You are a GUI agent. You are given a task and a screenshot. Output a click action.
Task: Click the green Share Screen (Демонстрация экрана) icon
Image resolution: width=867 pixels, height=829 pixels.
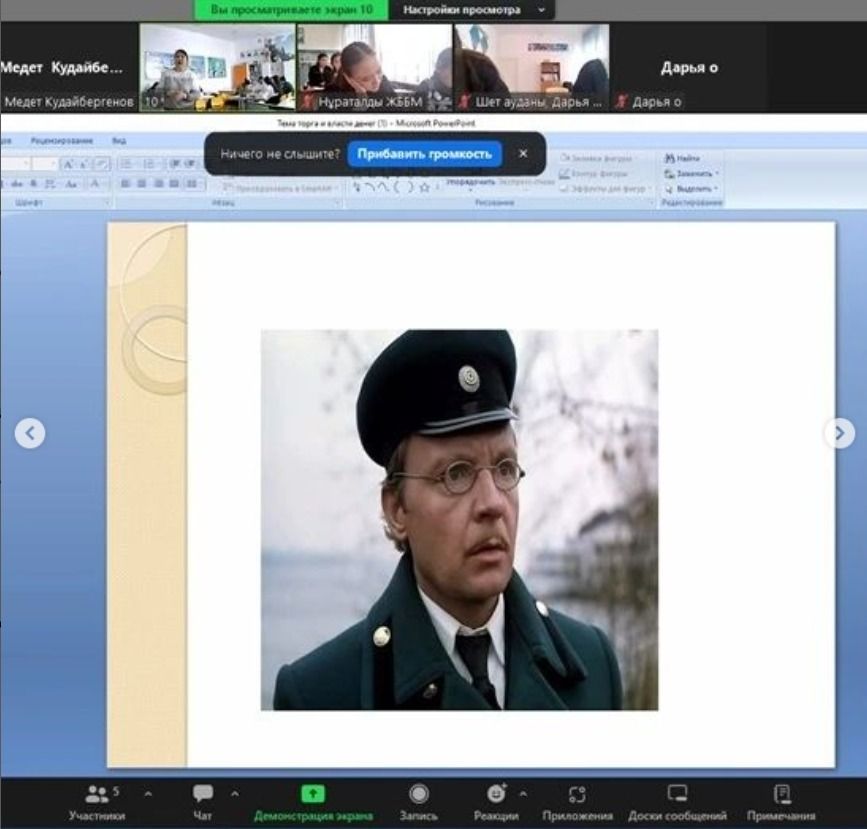pyautogui.click(x=313, y=794)
